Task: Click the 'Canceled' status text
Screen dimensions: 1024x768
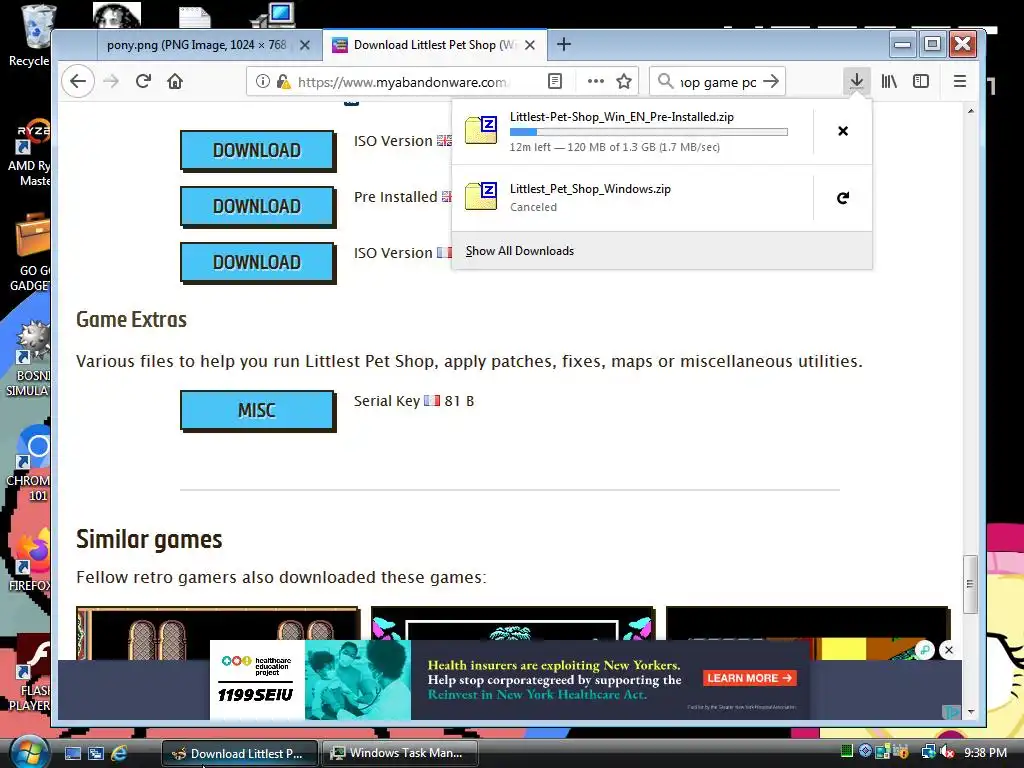Action: click(x=533, y=207)
